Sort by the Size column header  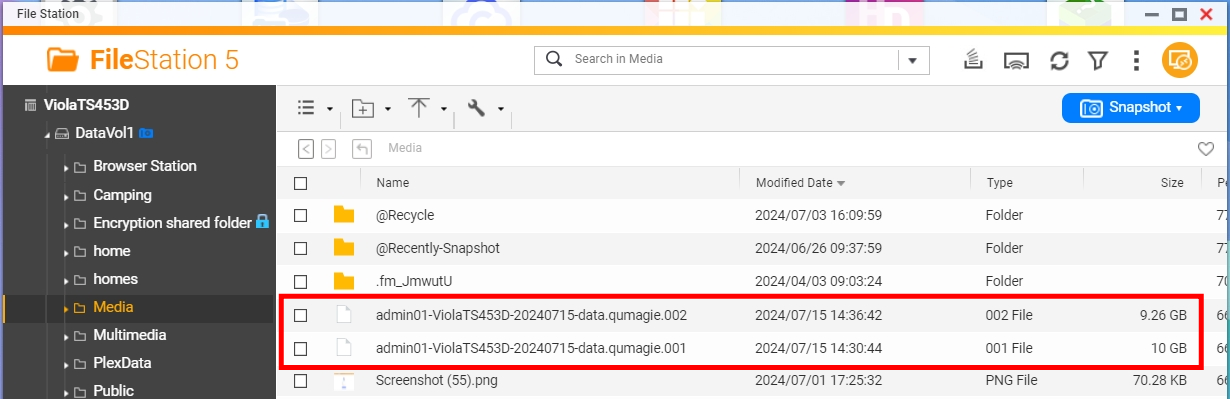[1172, 183]
